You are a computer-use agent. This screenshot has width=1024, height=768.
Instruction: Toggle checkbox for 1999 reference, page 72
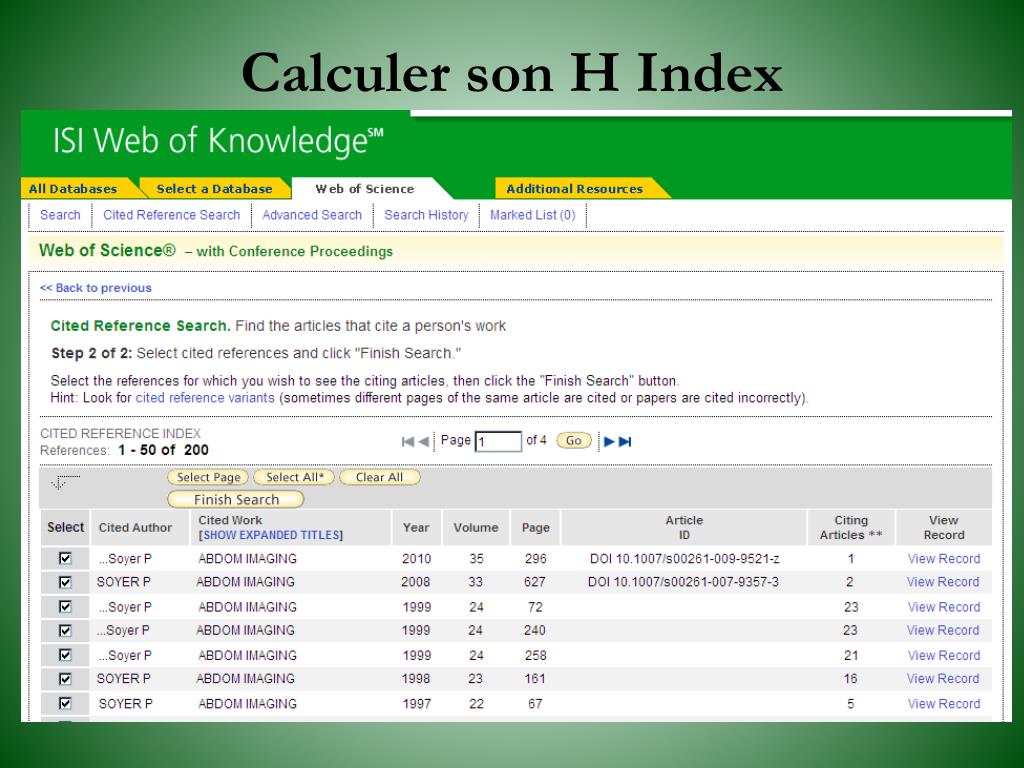pos(65,607)
